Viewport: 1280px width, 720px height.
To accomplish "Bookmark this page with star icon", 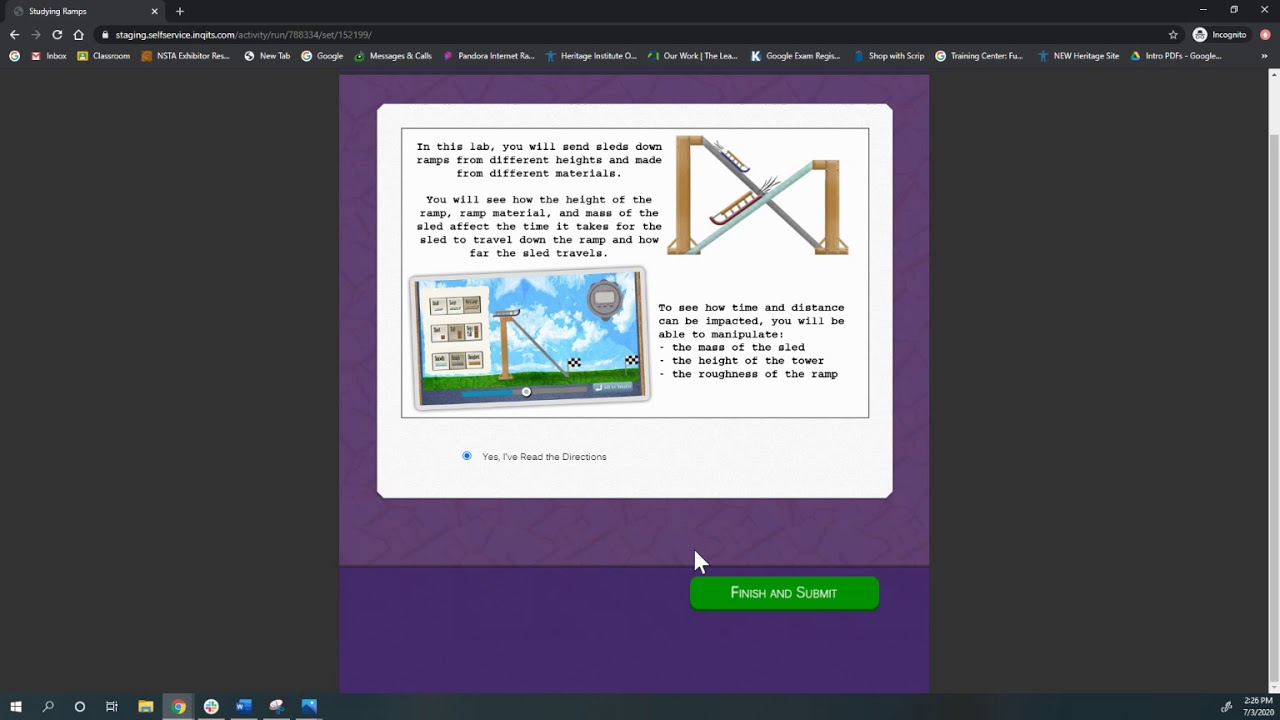I will click(x=1173, y=34).
